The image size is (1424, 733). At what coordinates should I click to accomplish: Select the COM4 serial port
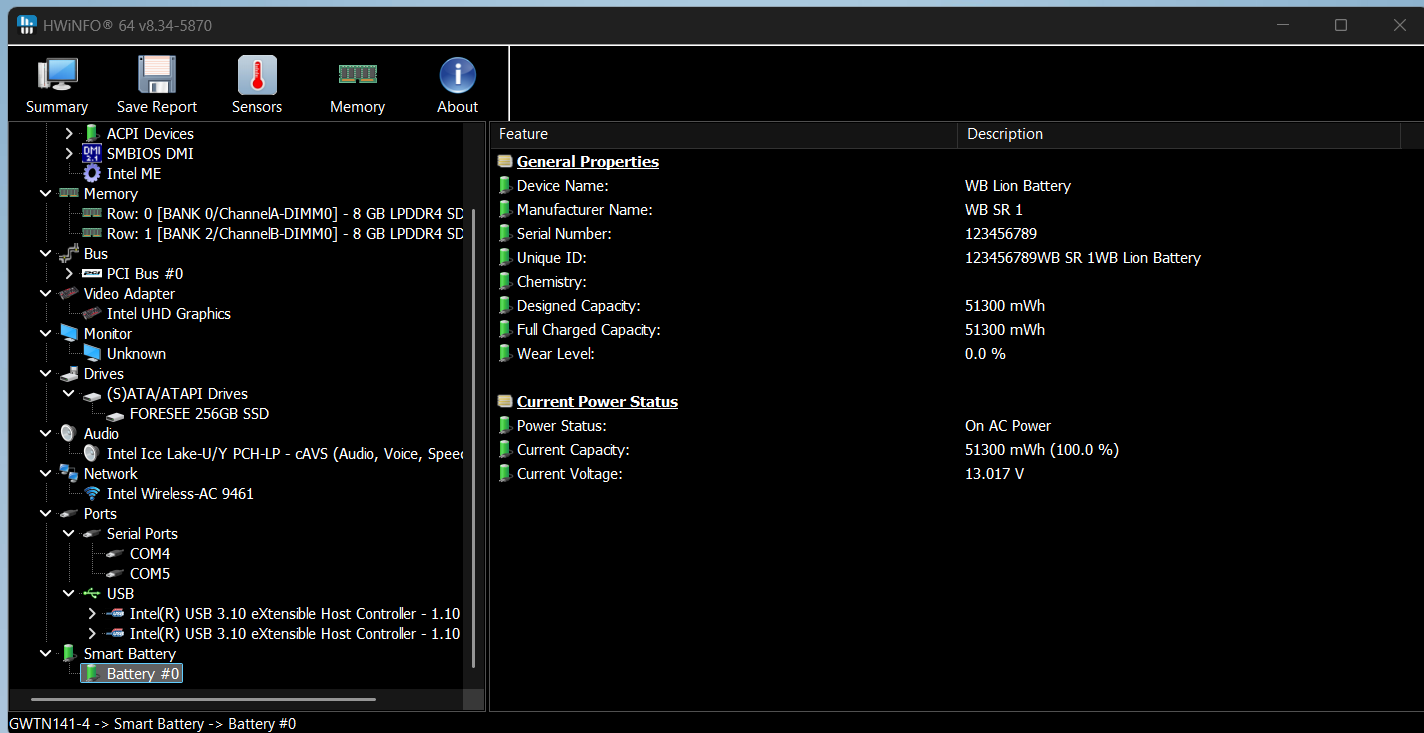[x=150, y=553]
